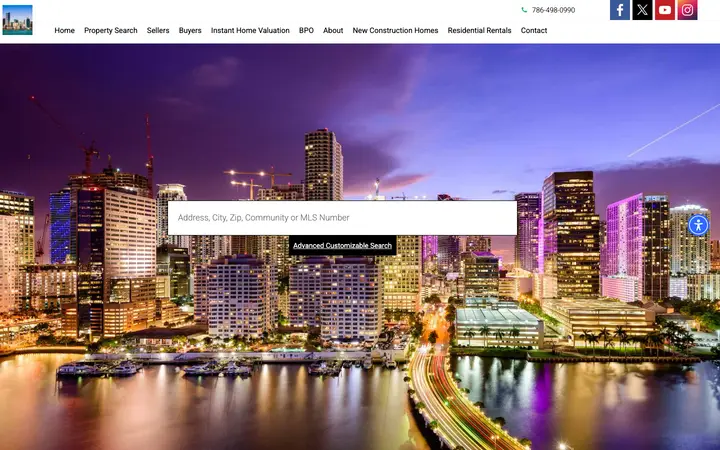Open the Instagram profile icon
This screenshot has width=720, height=450.
687,10
